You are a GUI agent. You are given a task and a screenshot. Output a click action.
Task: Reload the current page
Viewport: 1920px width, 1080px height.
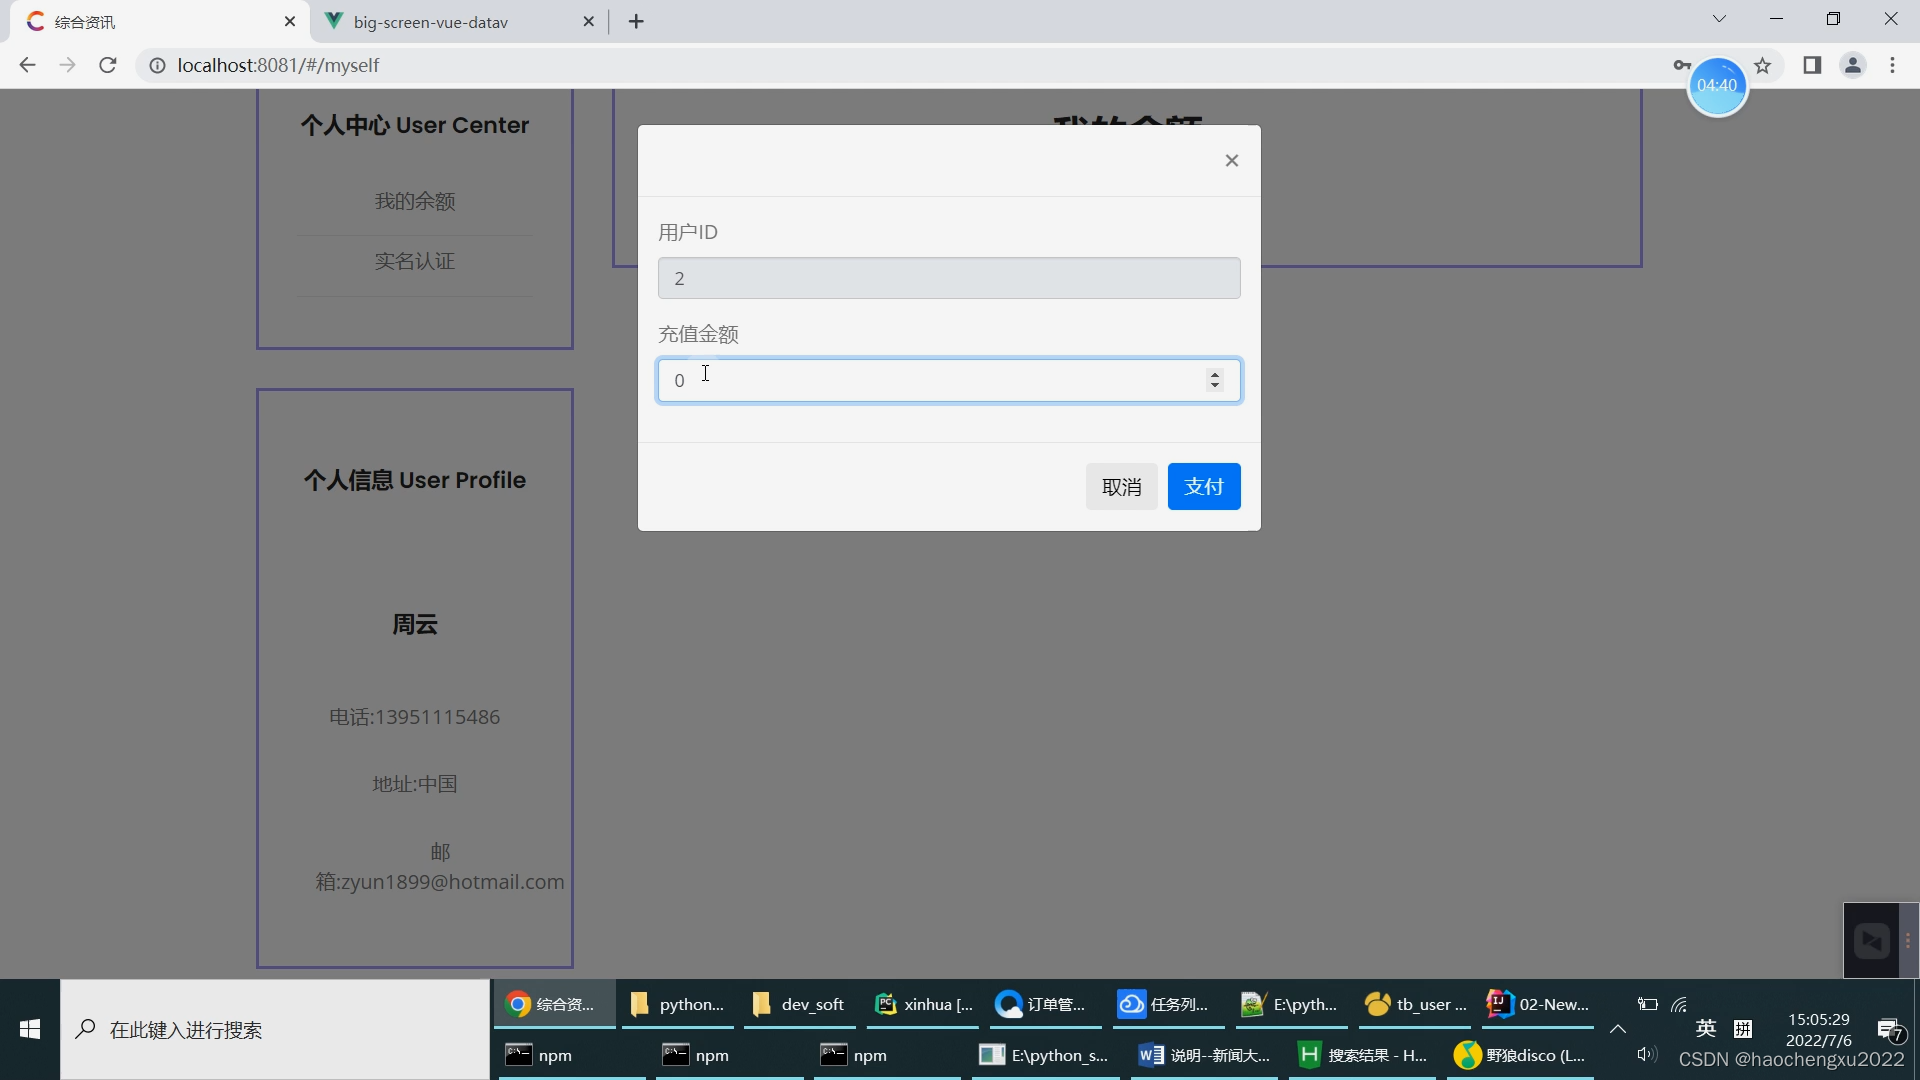[x=108, y=65]
